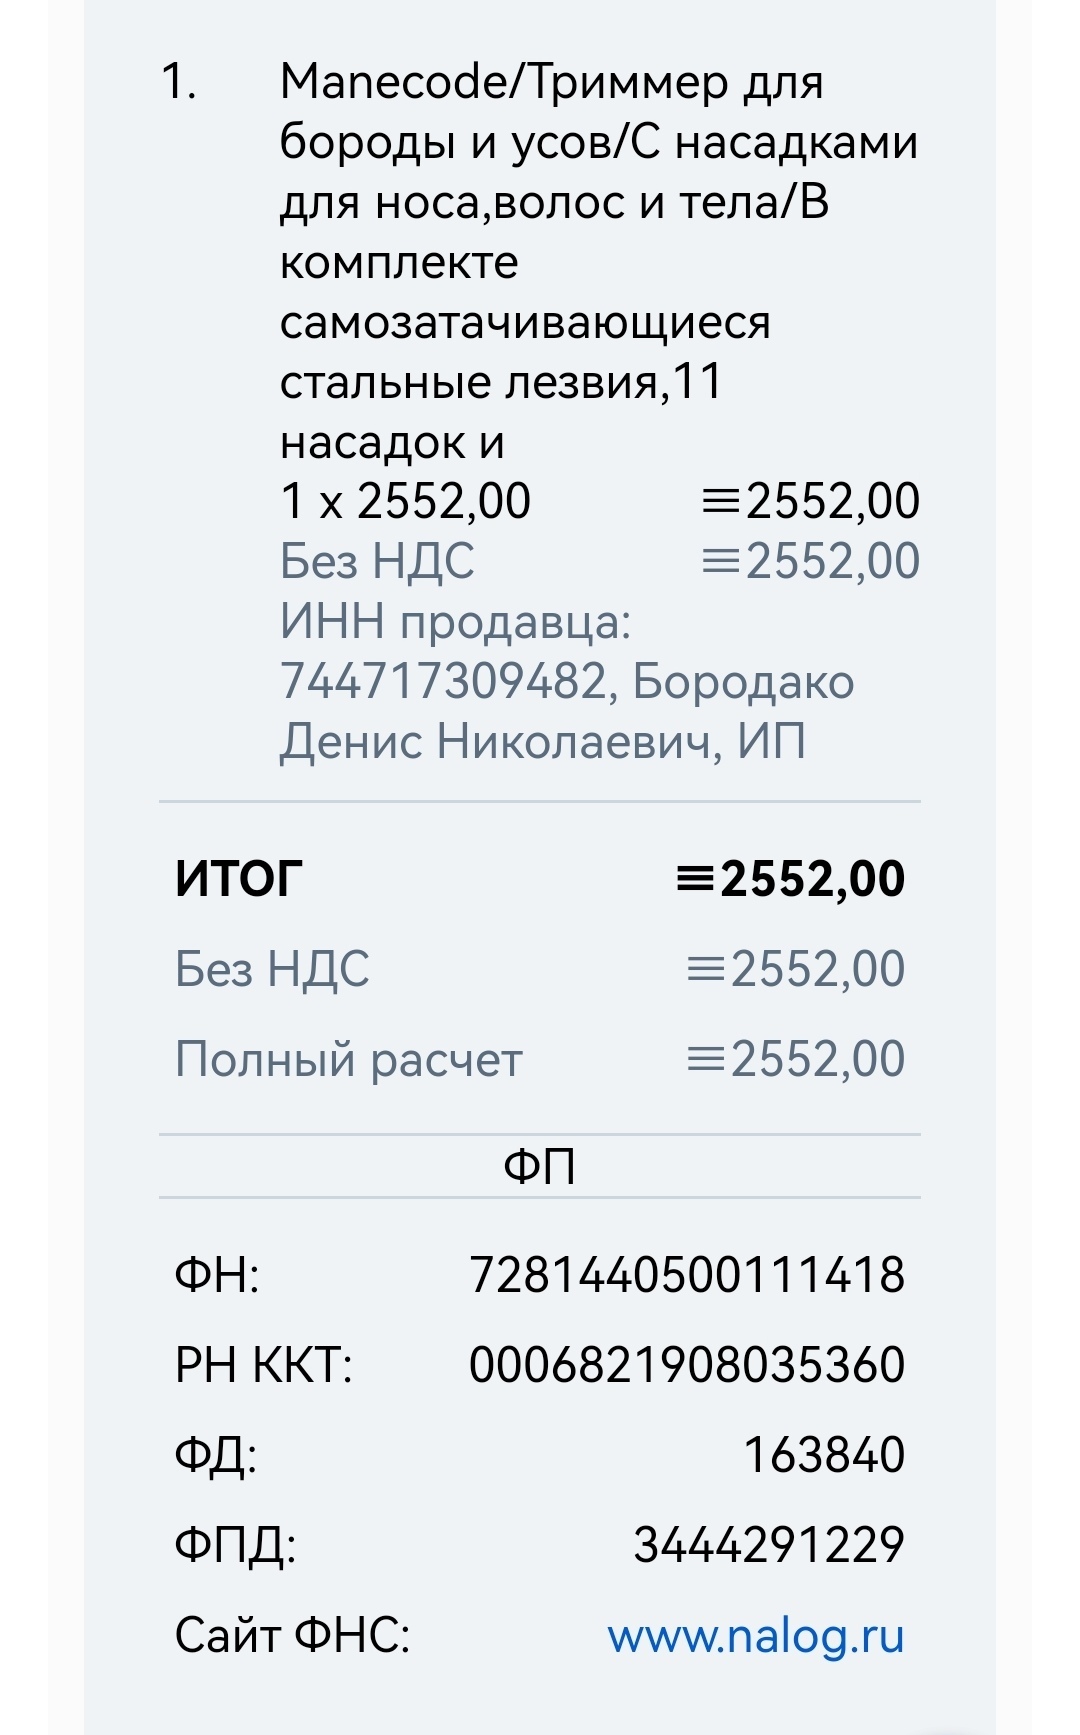The width and height of the screenshot is (1080, 1735).
Task: Tap the ФПД label
Action: (235, 1546)
